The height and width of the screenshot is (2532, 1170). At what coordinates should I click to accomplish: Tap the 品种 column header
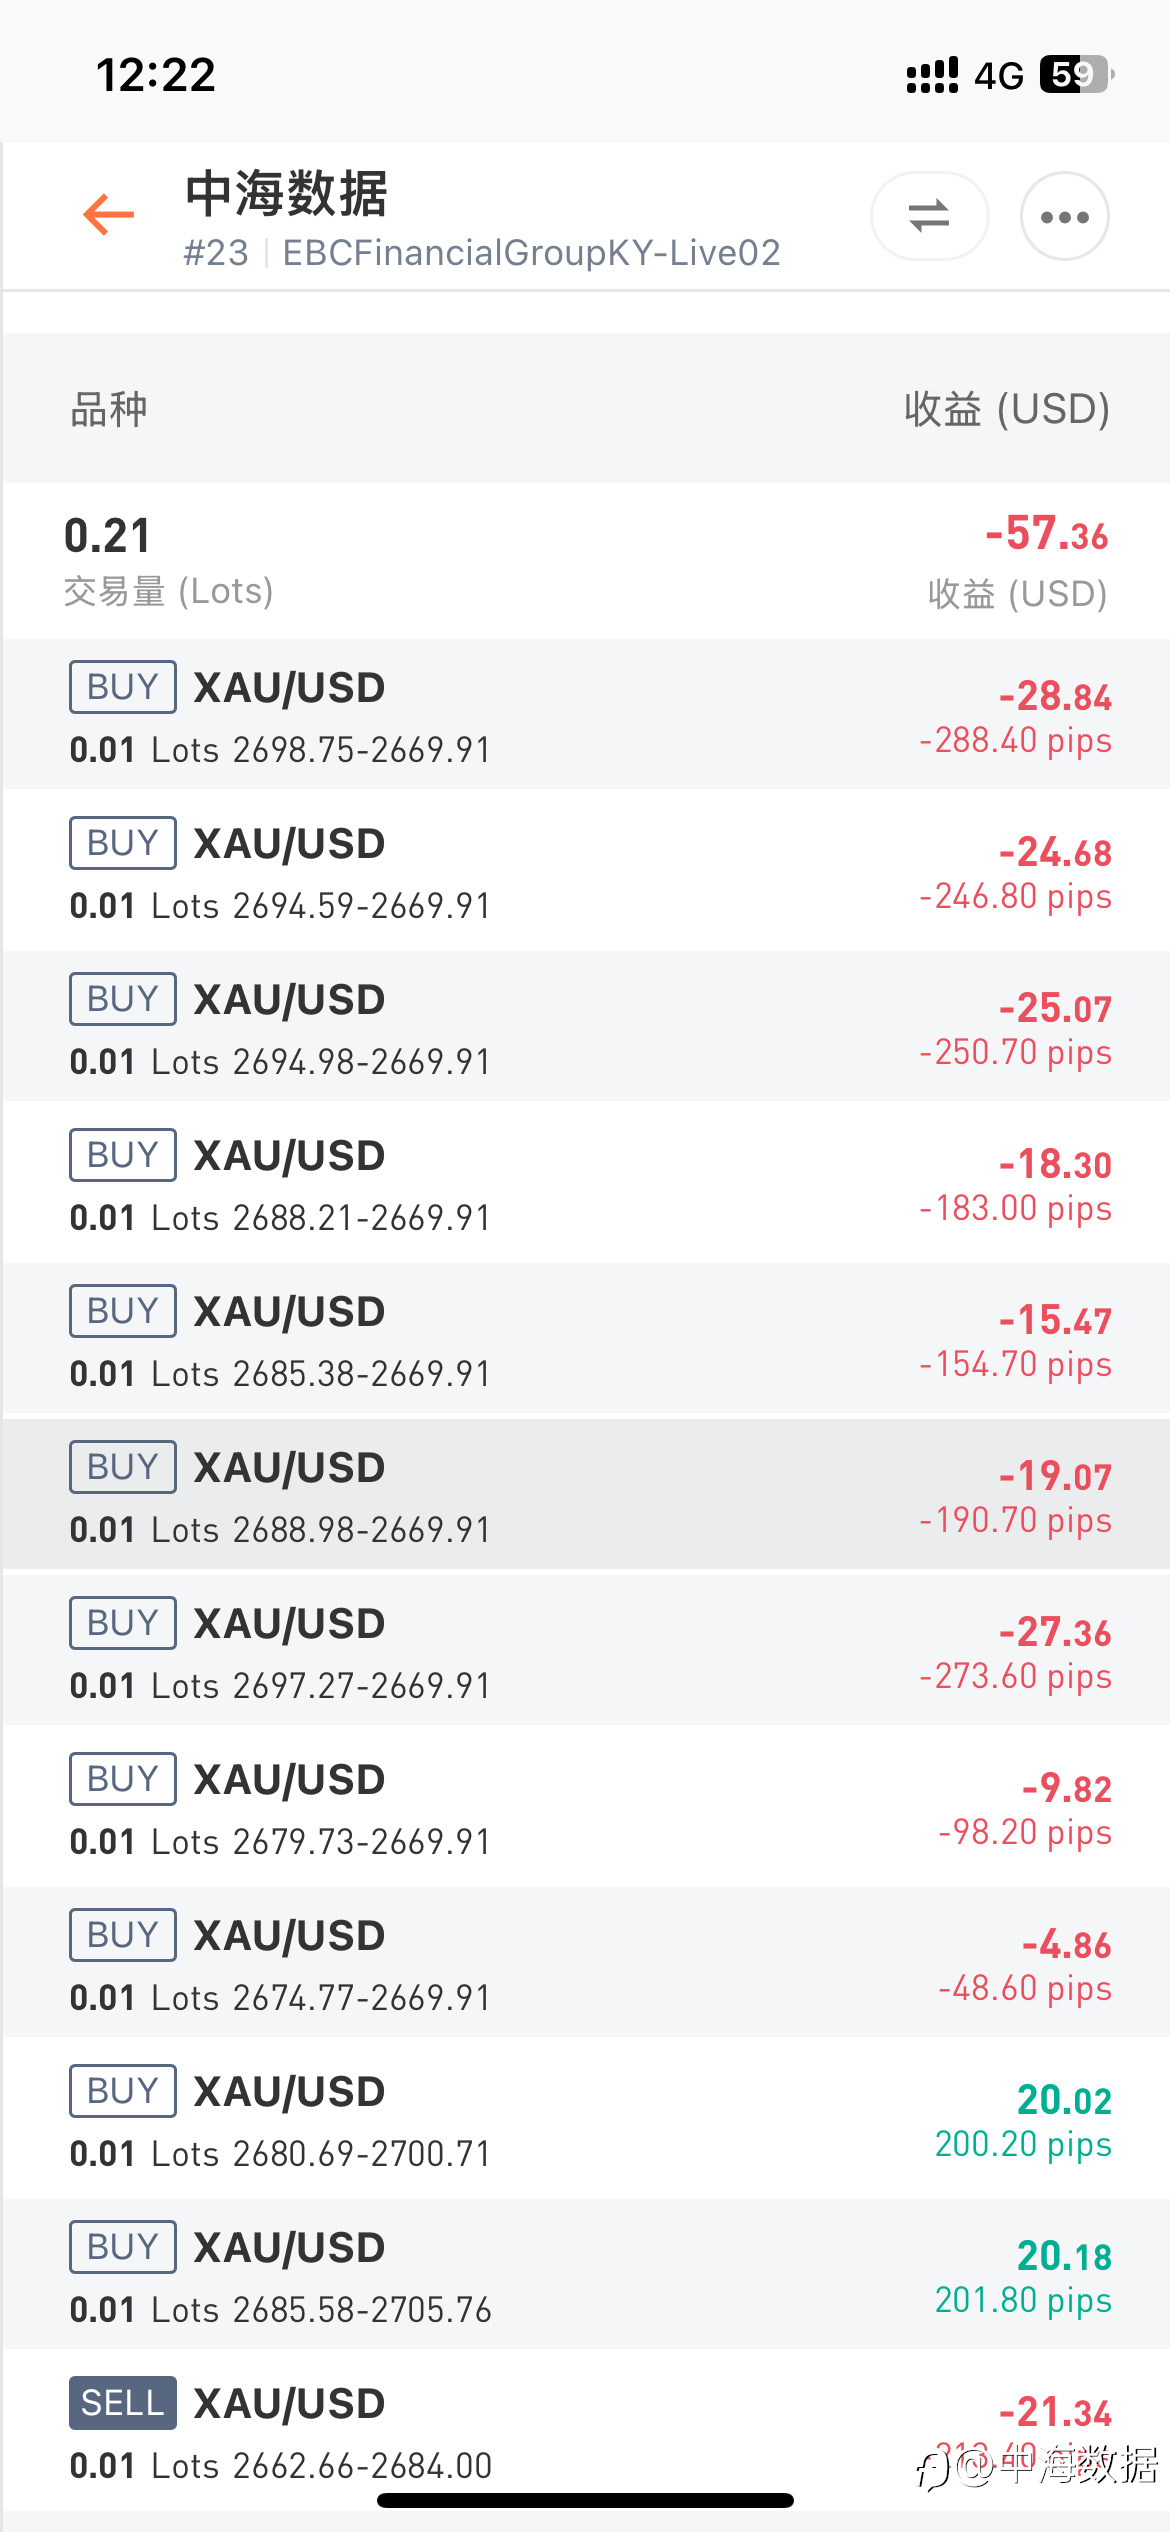109,409
